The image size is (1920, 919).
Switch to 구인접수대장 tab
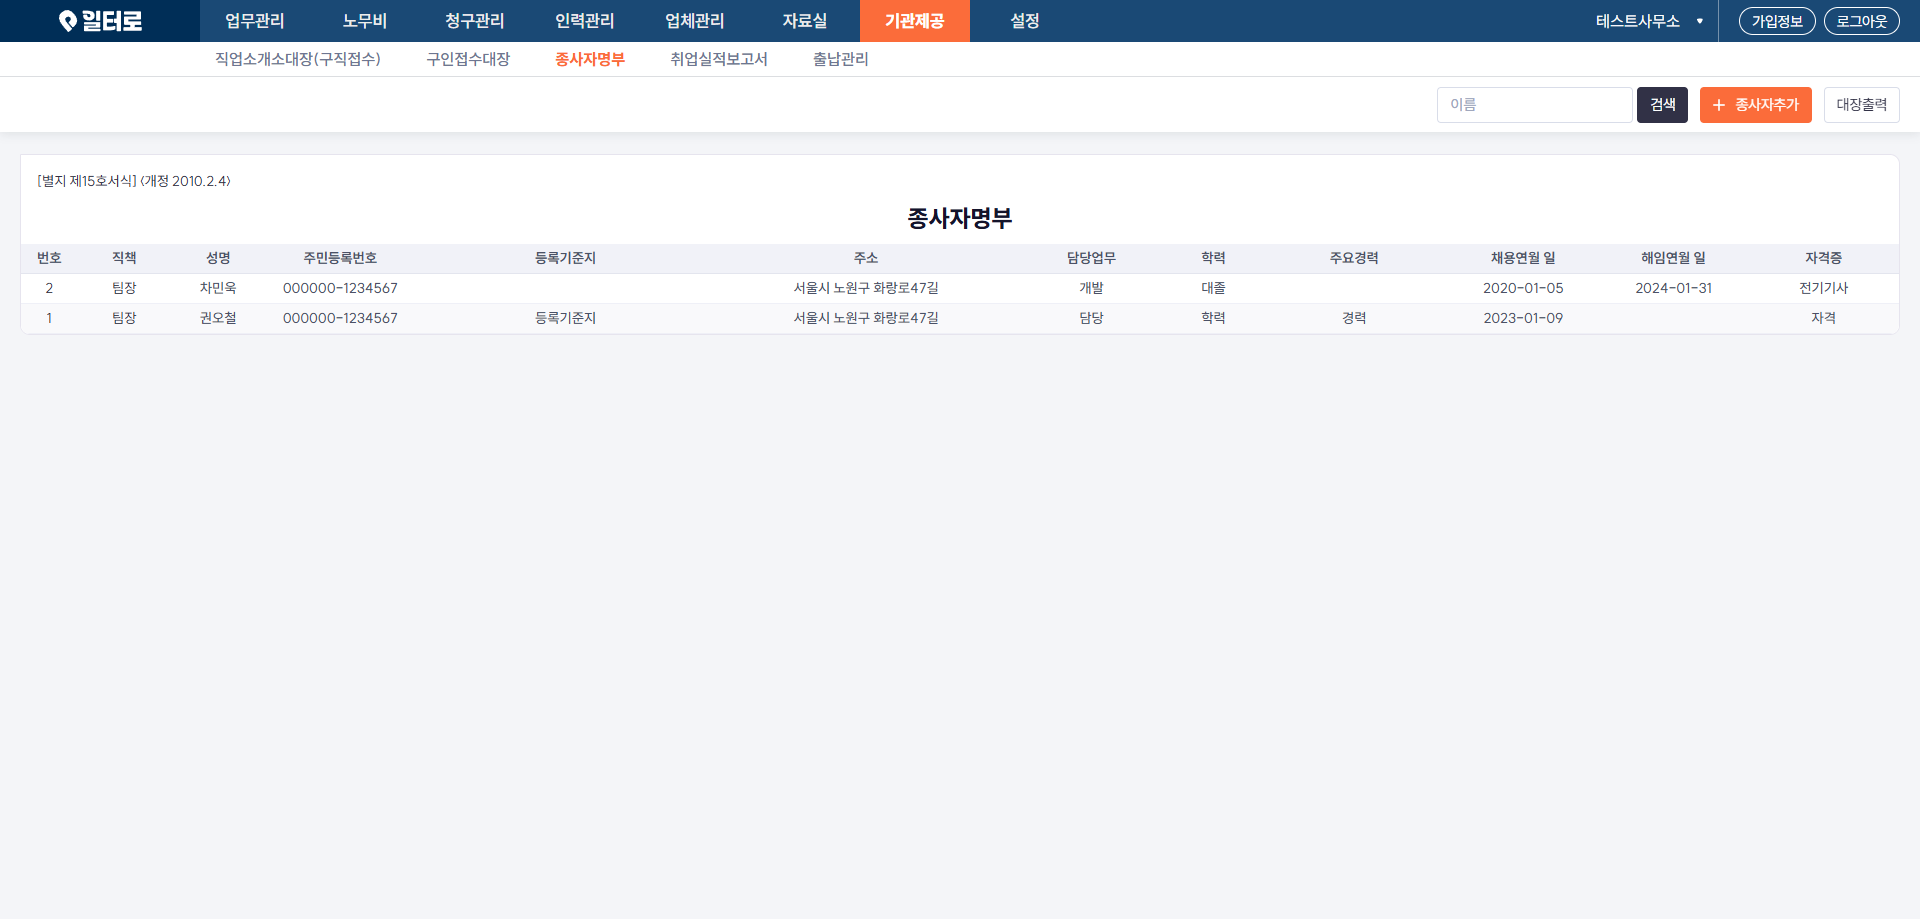click(x=468, y=59)
